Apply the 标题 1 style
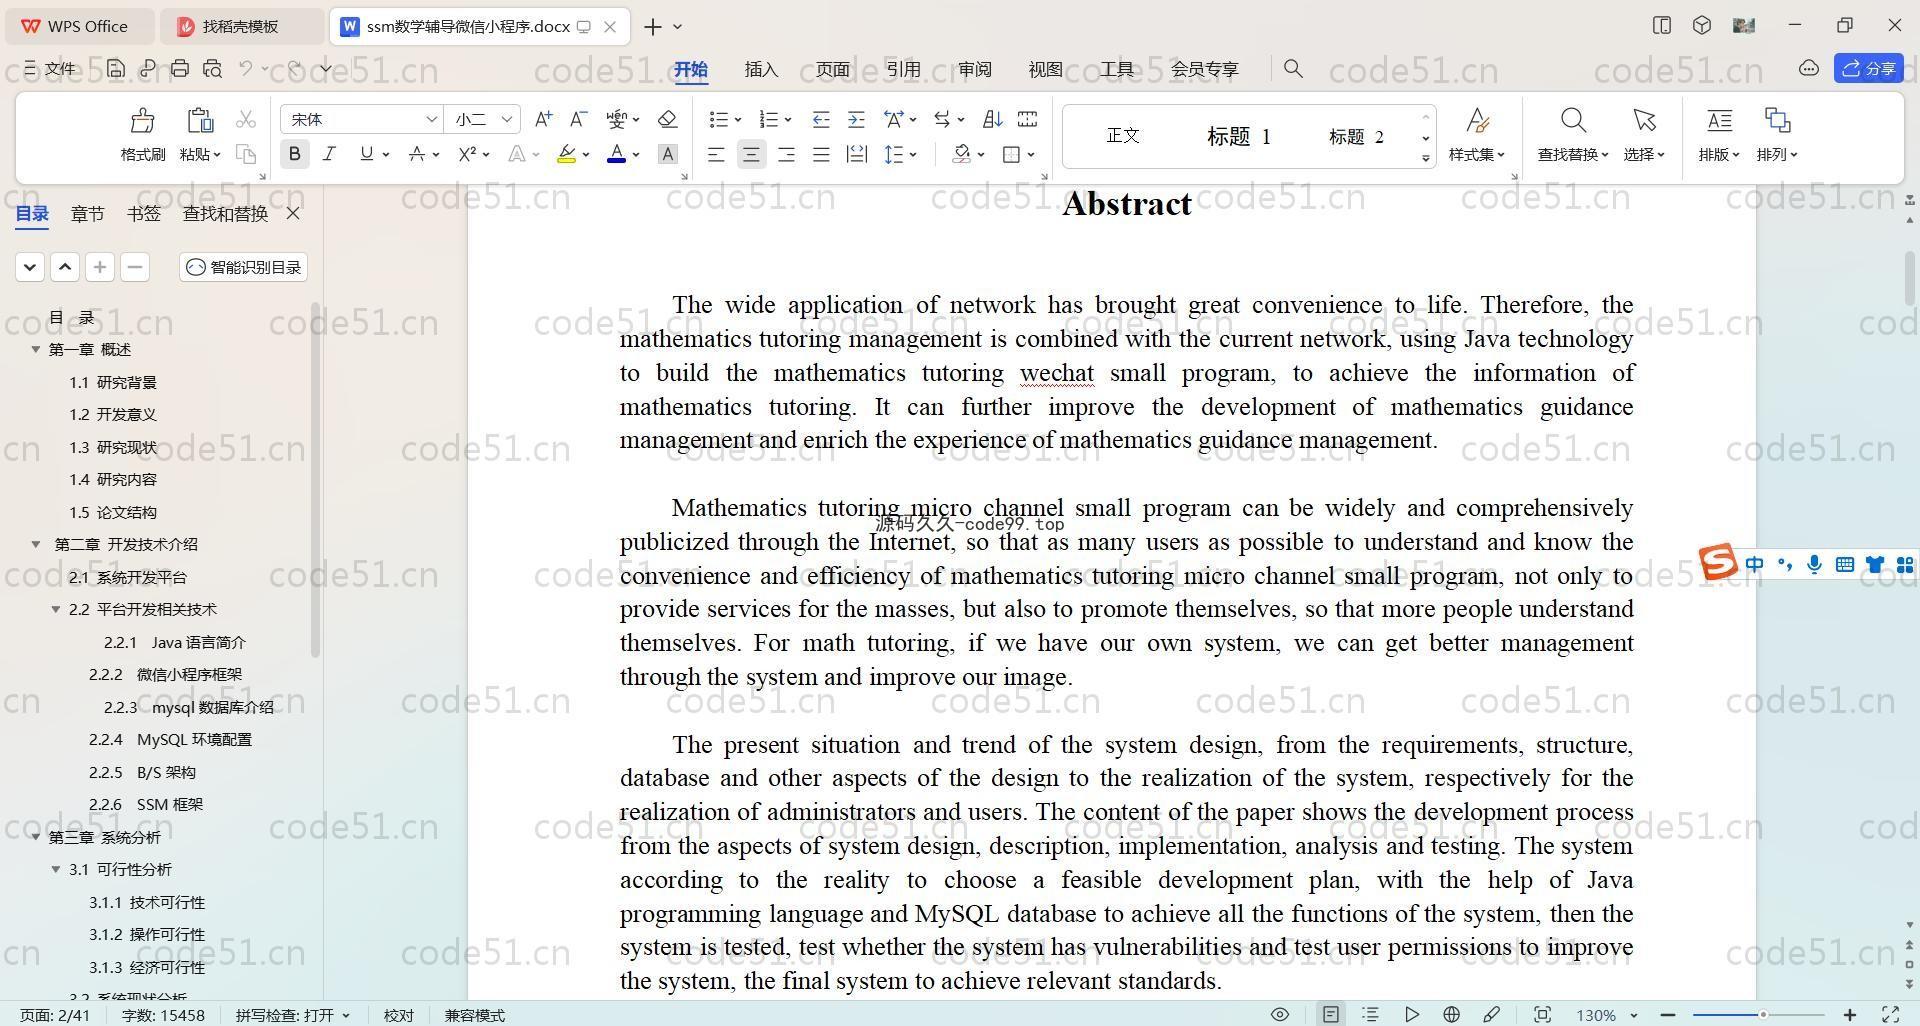 coord(1238,136)
